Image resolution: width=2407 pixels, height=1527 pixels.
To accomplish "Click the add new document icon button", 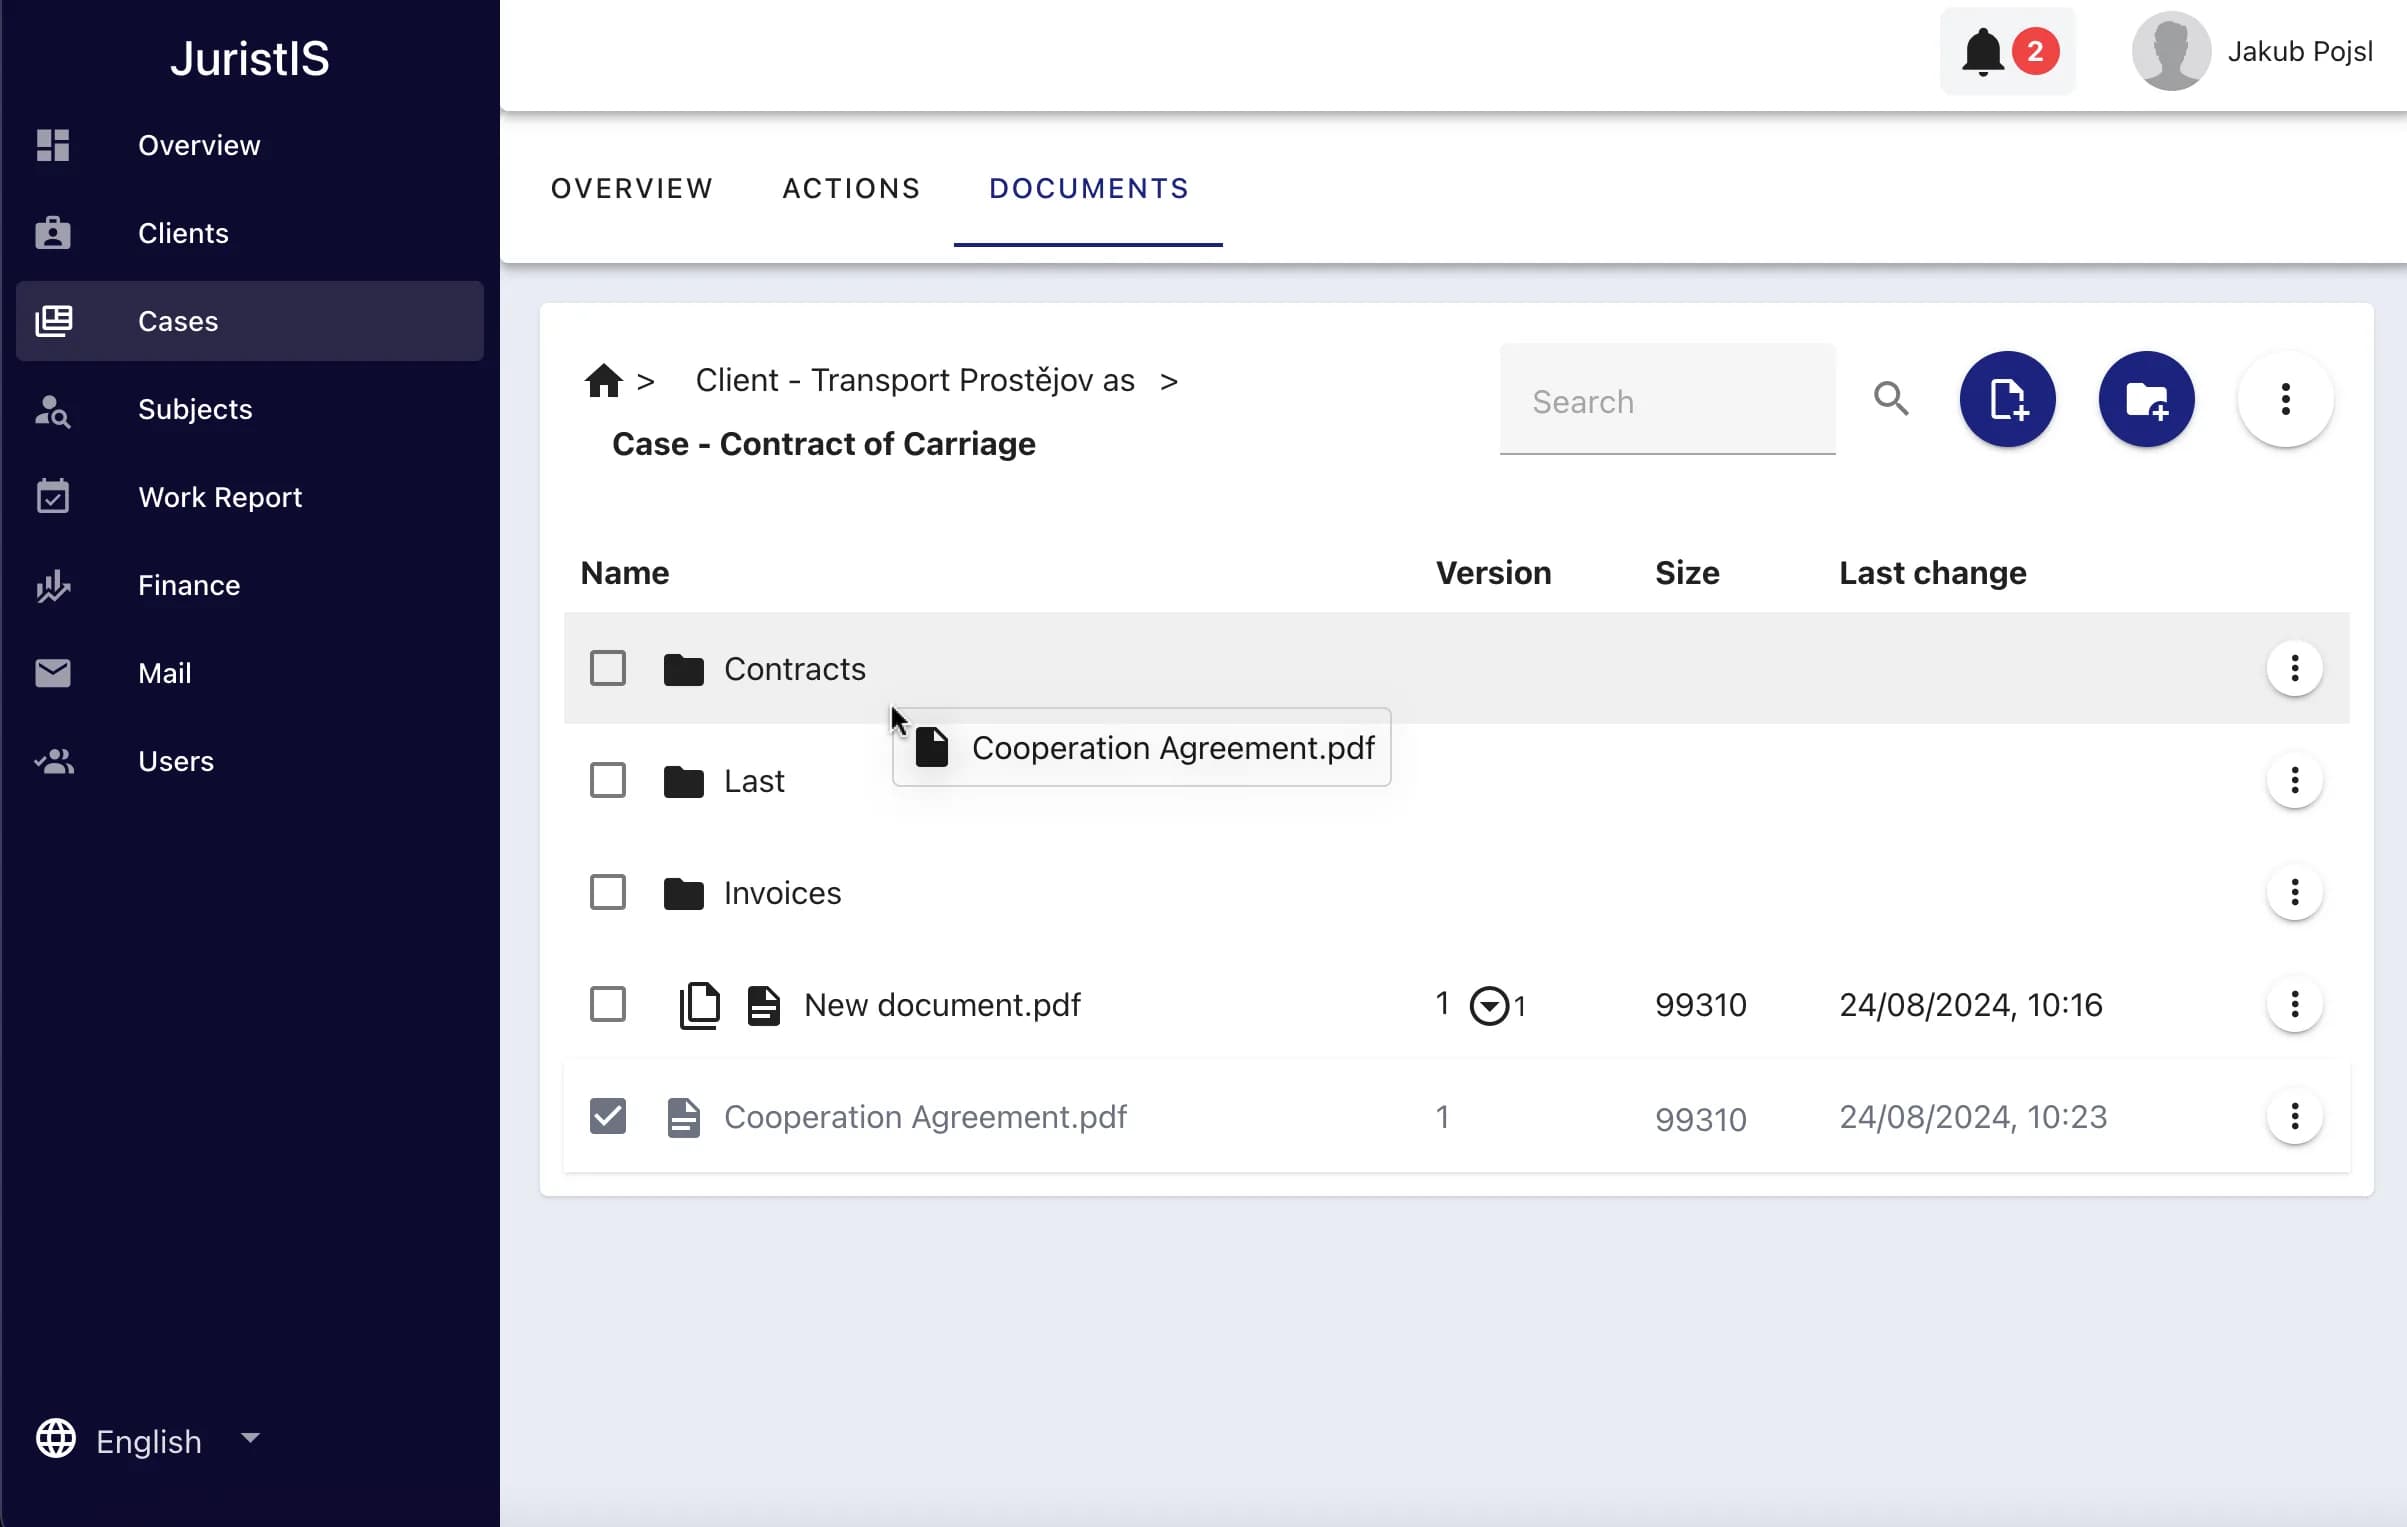I will coord(2007,399).
